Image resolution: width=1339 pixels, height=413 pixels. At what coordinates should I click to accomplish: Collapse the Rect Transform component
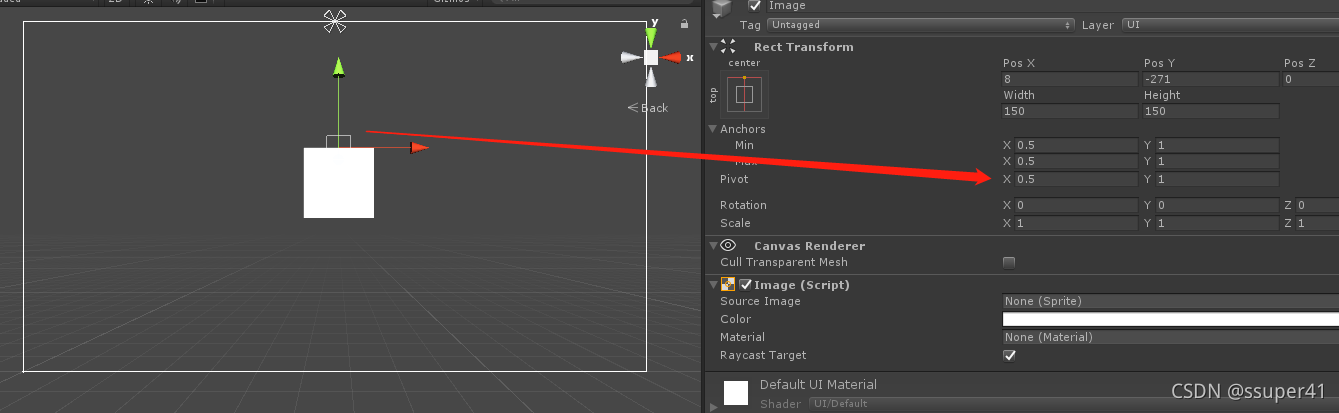tap(711, 46)
